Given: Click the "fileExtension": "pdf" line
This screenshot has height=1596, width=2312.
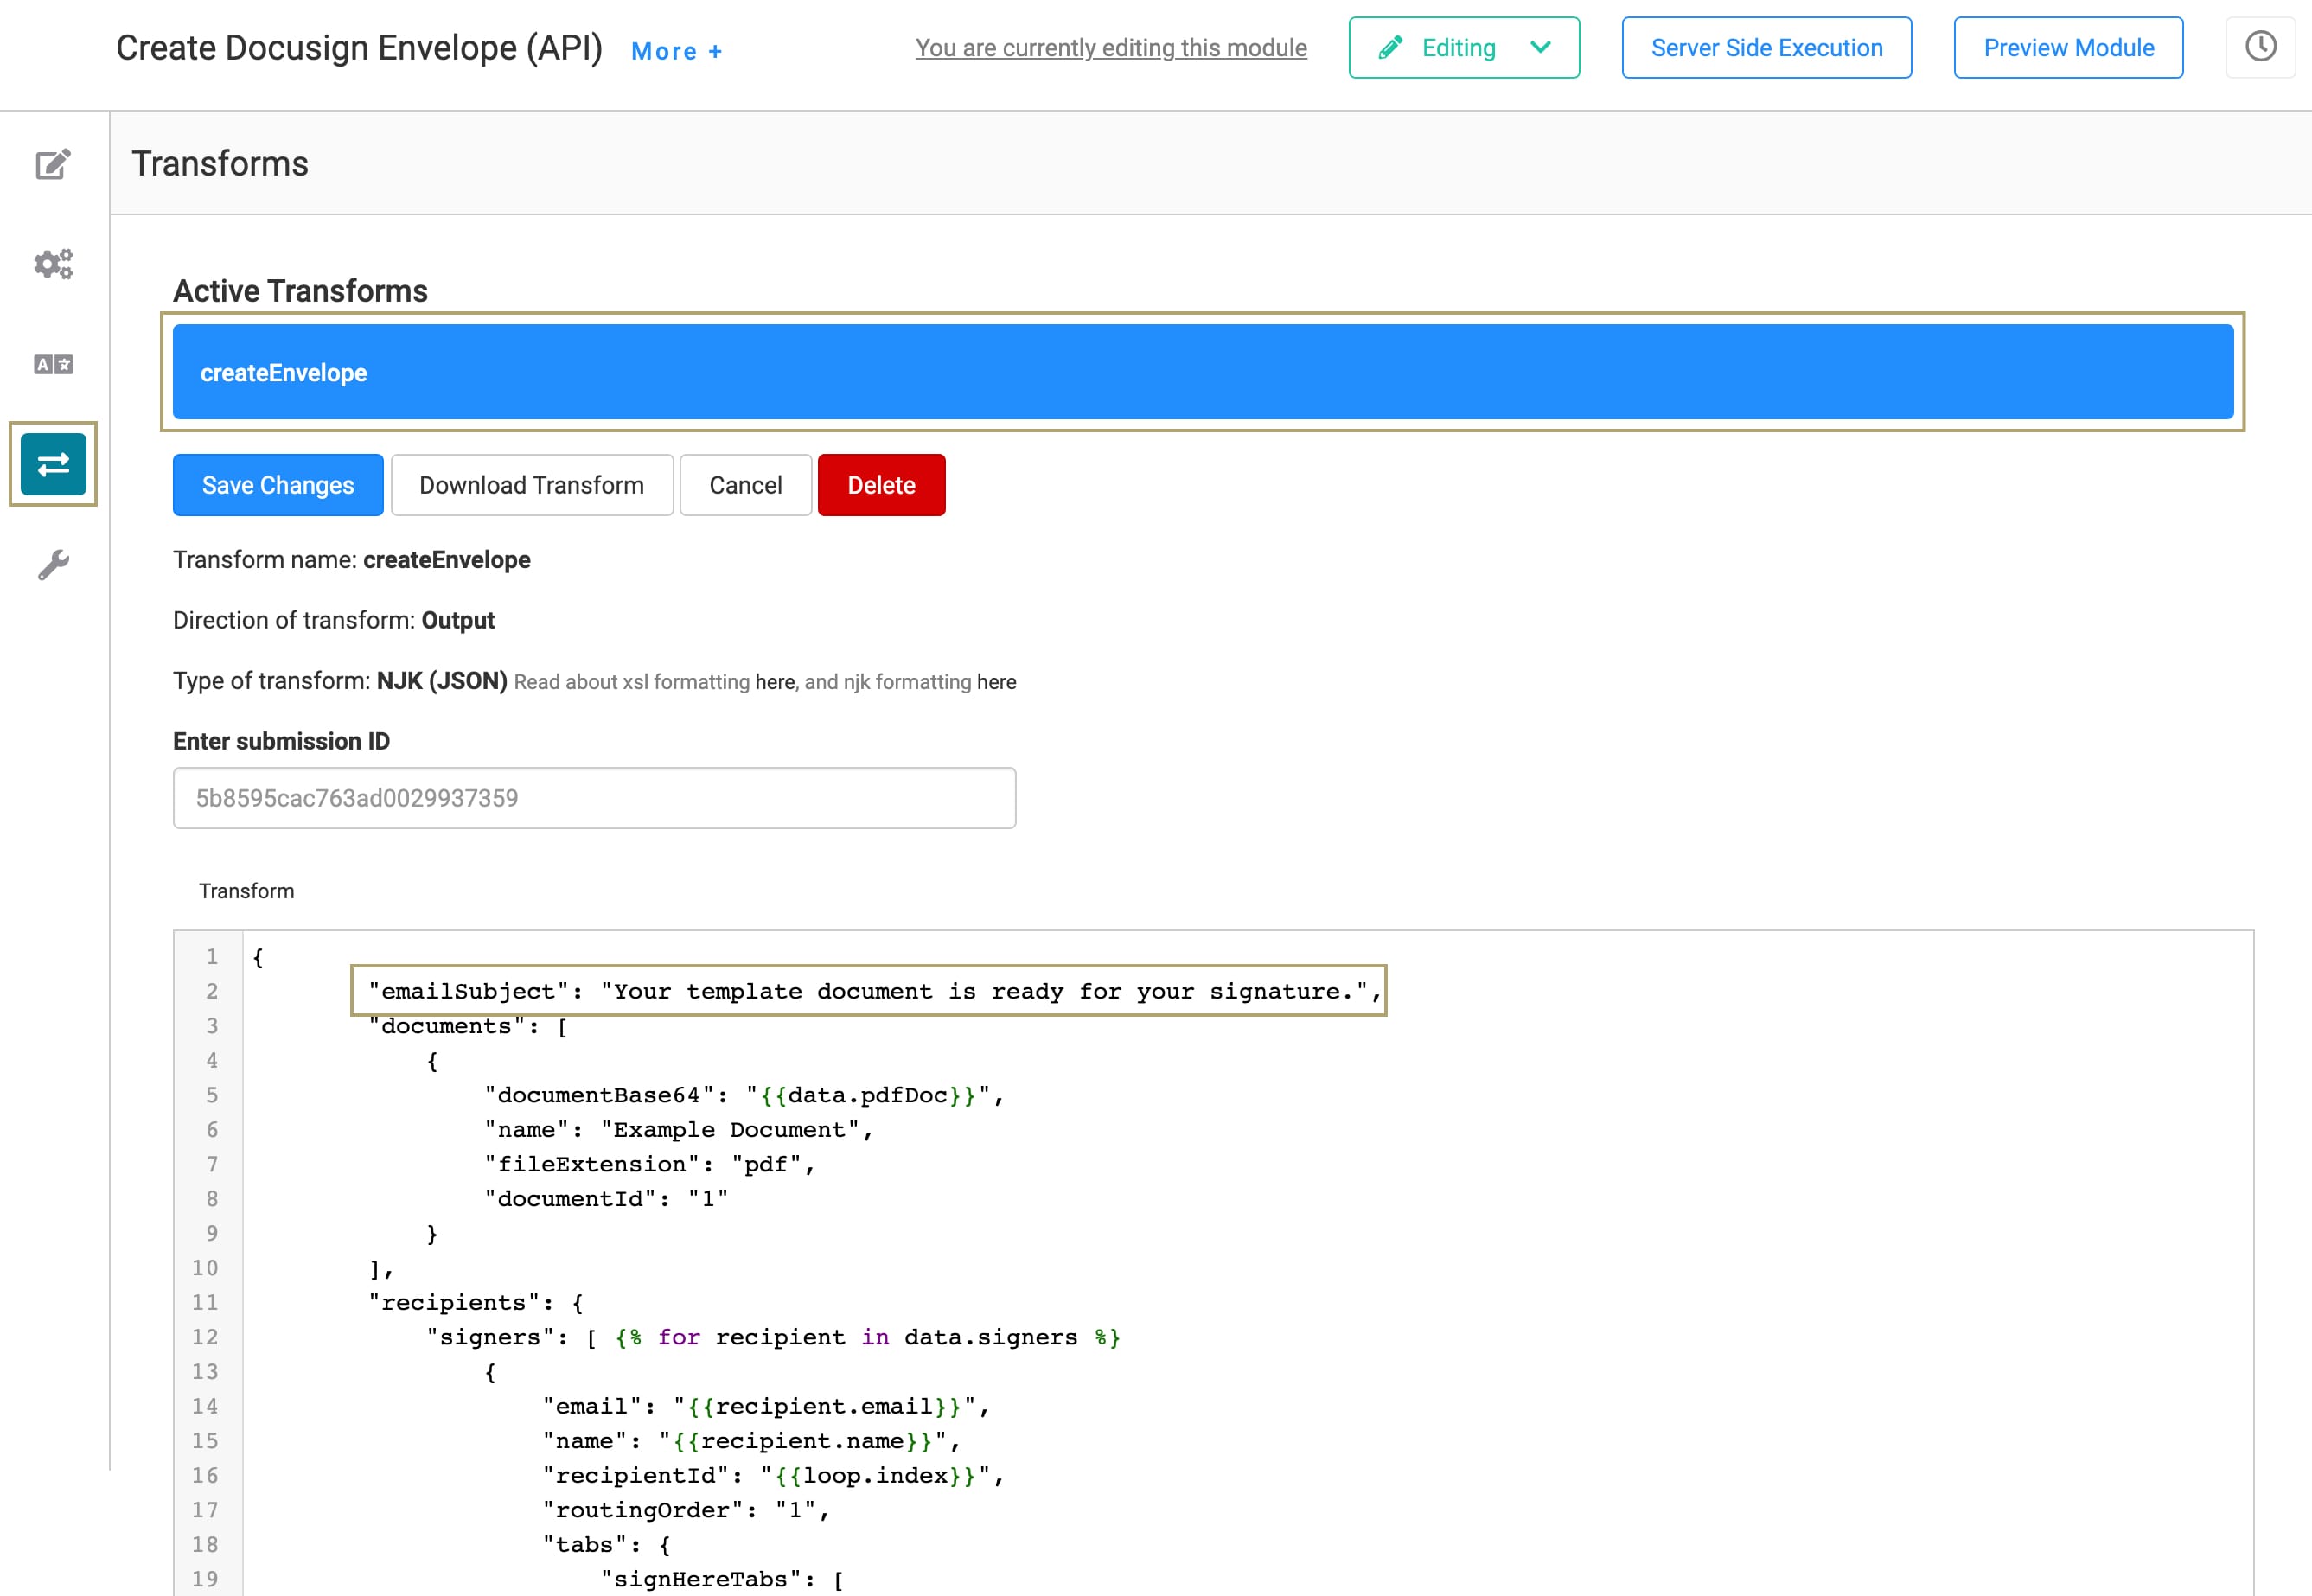Looking at the screenshot, I should tap(649, 1164).
